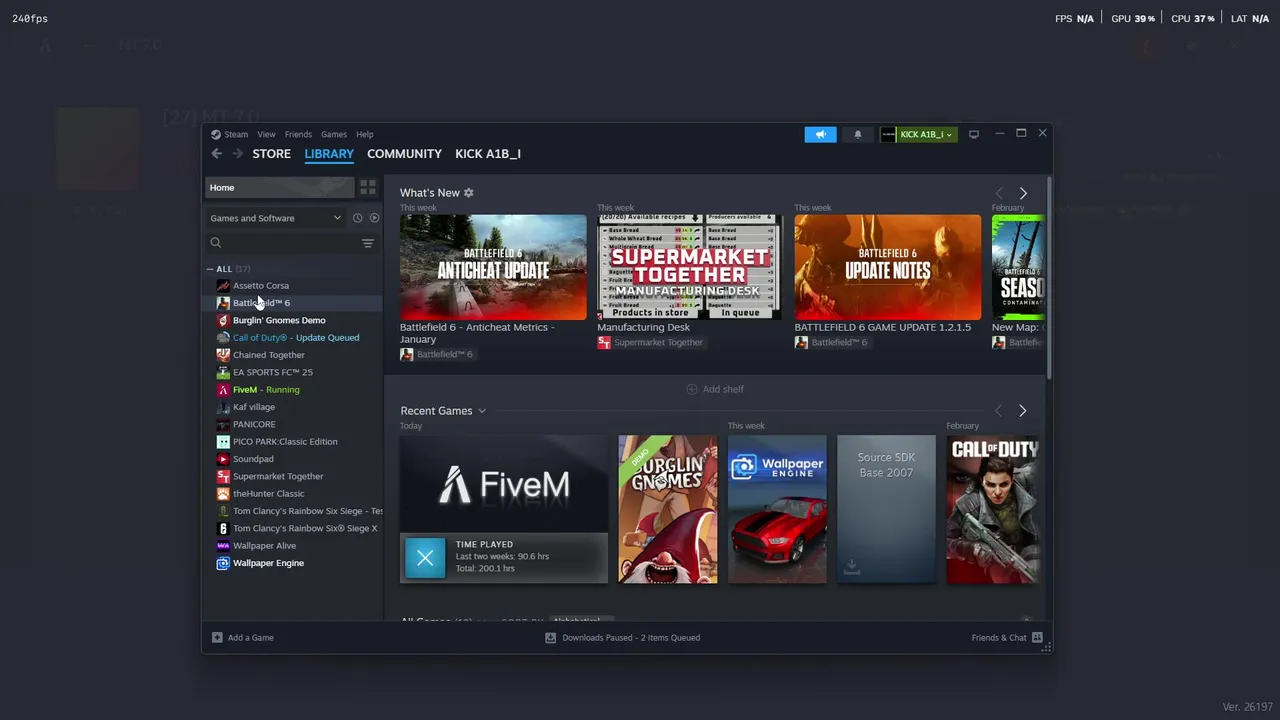Viewport: 1280px width, 720px height.
Task: Click the FiveM game icon in list
Action: (x=223, y=390)
